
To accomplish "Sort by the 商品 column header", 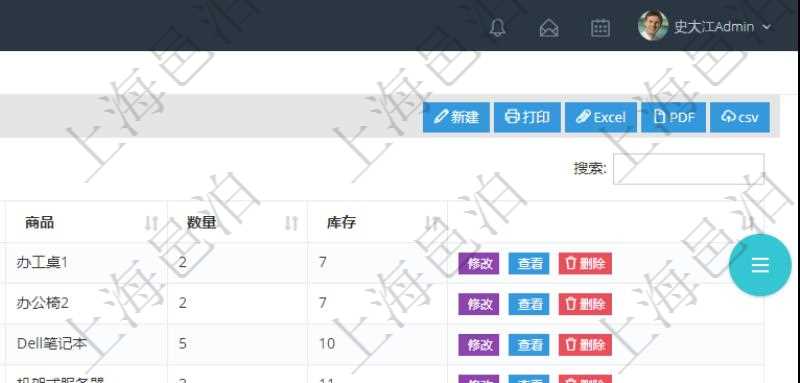I will pos(86,222).
